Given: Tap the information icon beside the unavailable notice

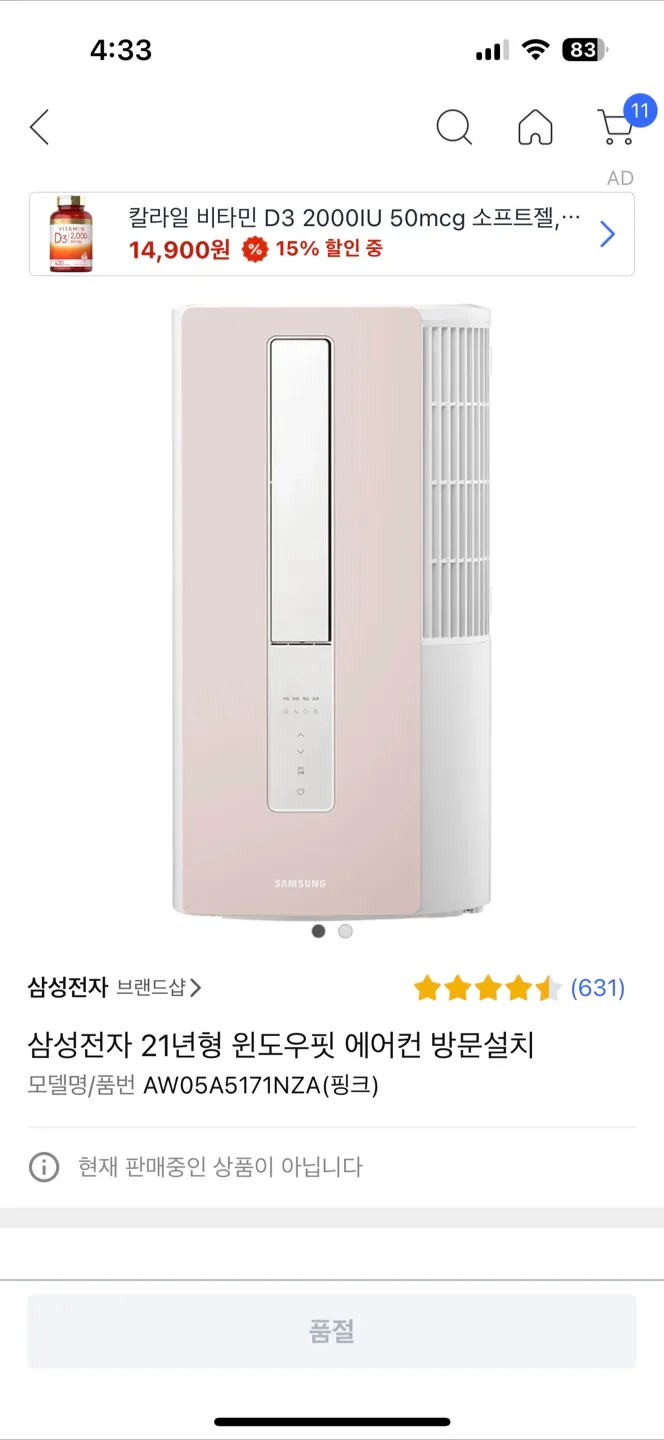Looking at the screenshot, I should pos(44,1167).
